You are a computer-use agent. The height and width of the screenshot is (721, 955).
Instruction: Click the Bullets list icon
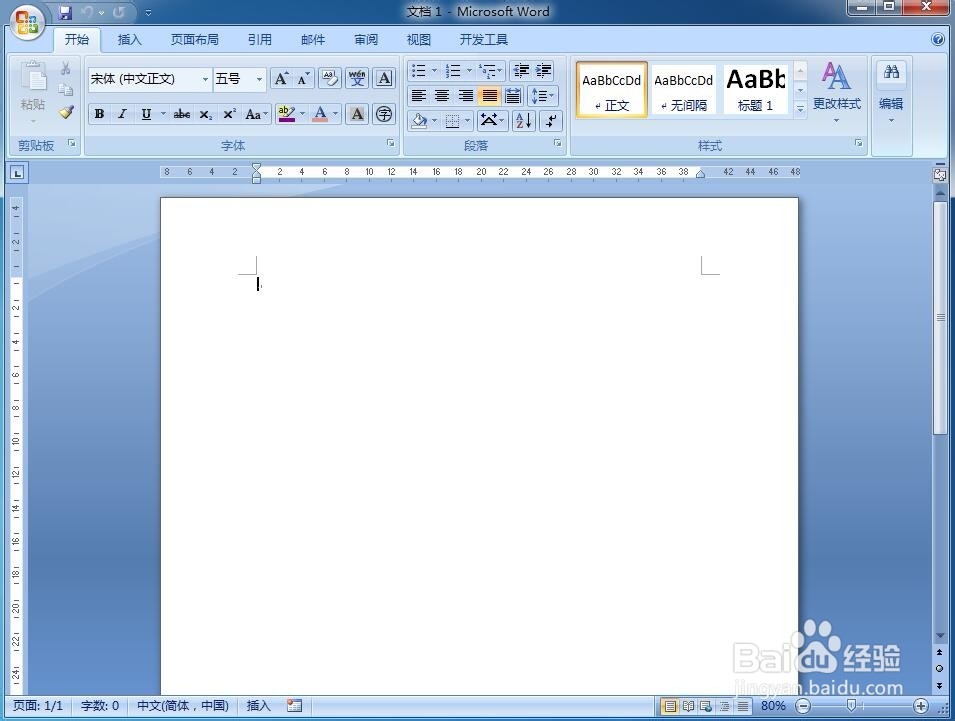[418, 71]
